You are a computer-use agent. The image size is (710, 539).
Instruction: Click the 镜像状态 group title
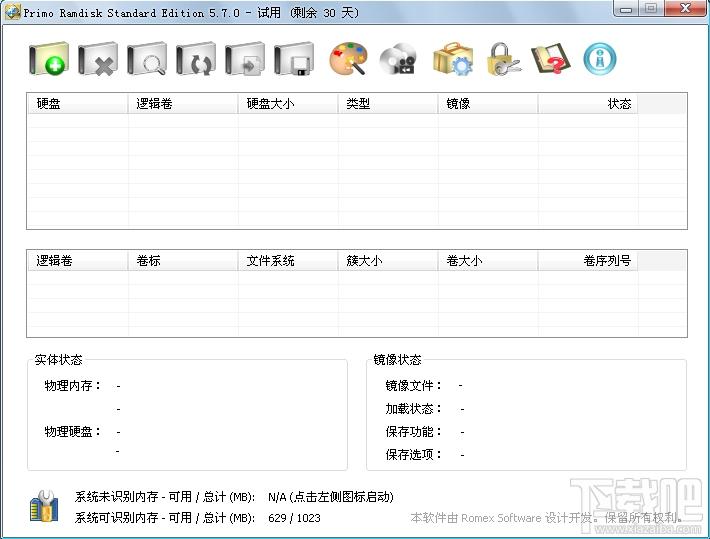tap(398, 360)
